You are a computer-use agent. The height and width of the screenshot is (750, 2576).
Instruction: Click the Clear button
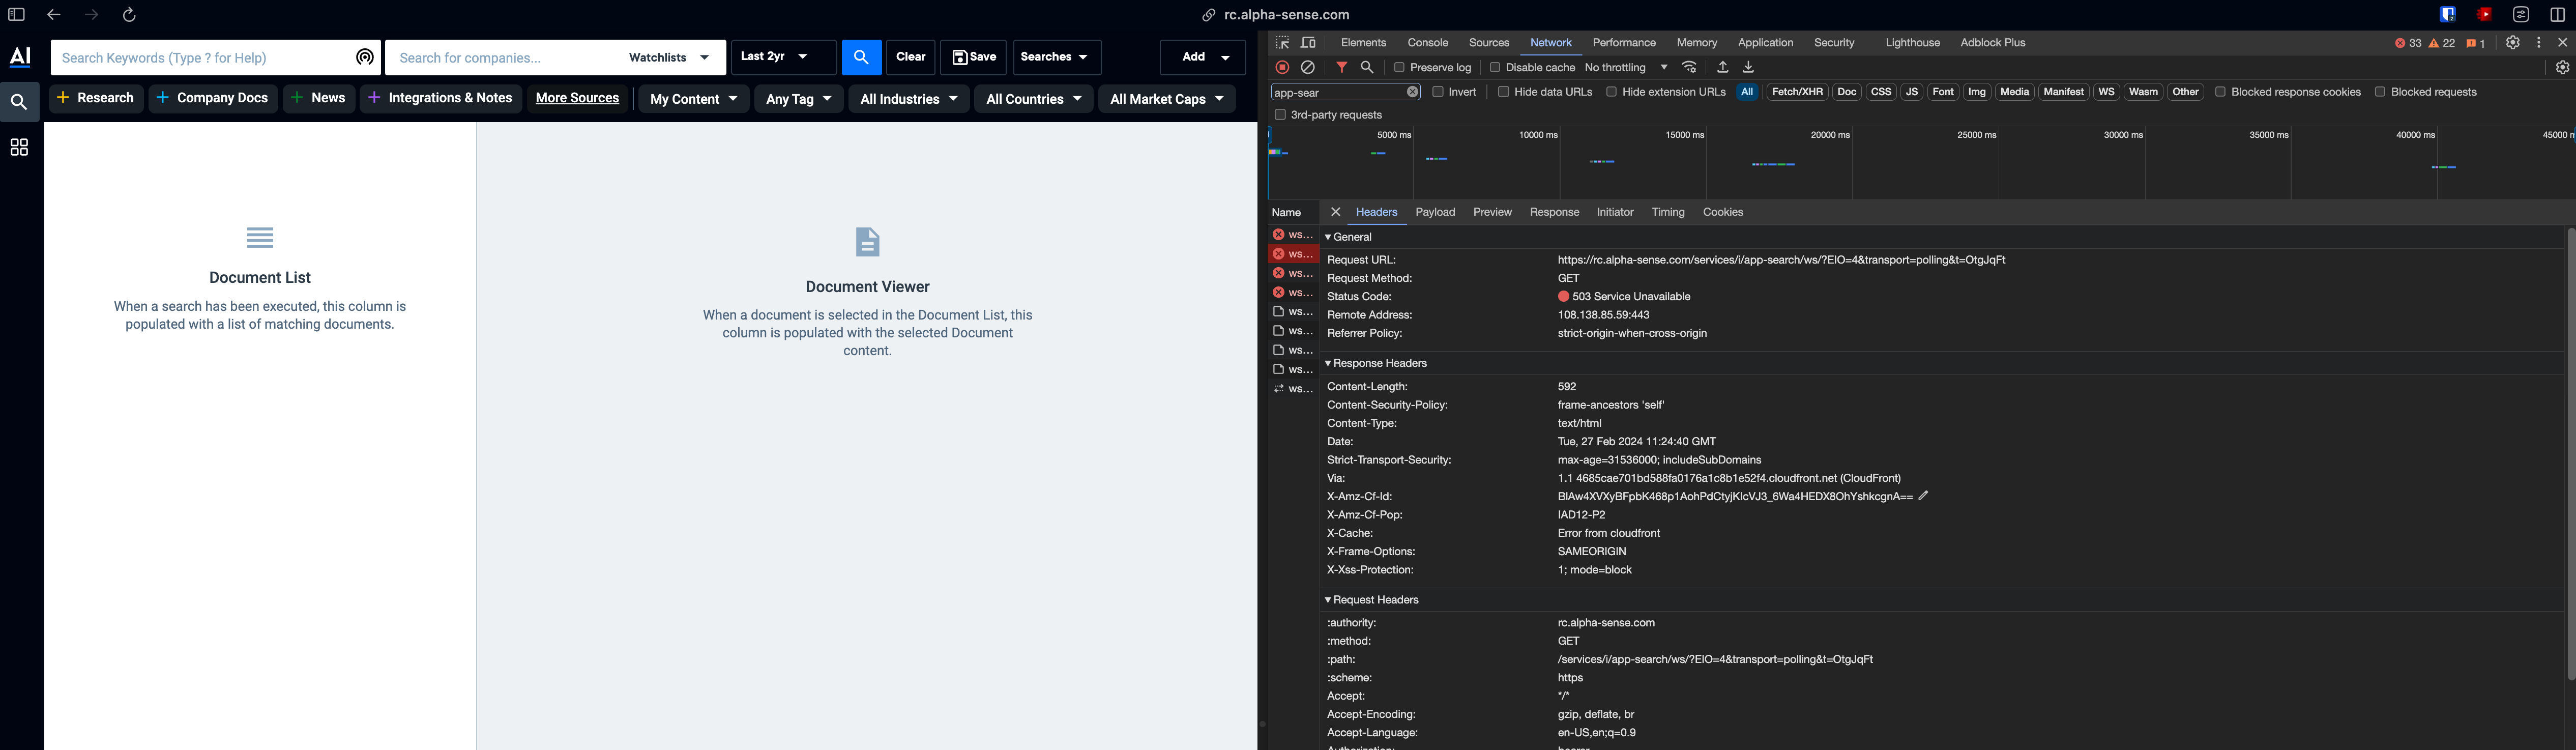(910, 57)
